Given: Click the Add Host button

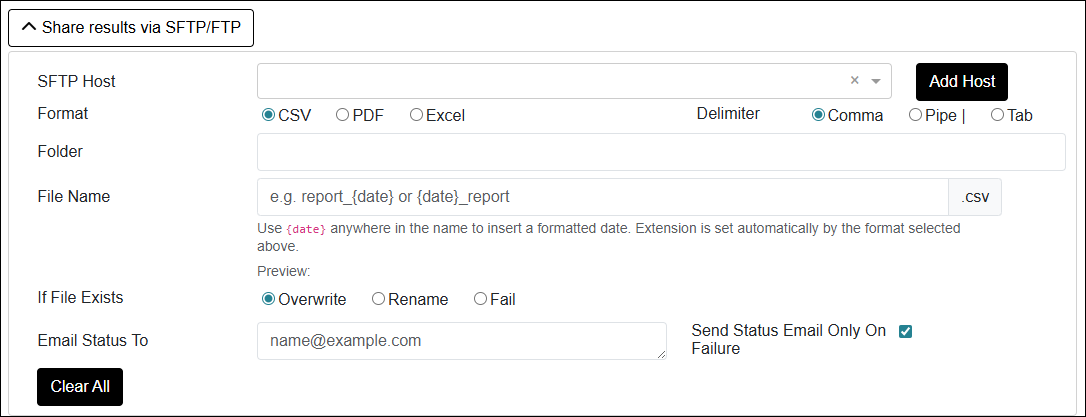Looking at the screenshot, I should point(961,81).
